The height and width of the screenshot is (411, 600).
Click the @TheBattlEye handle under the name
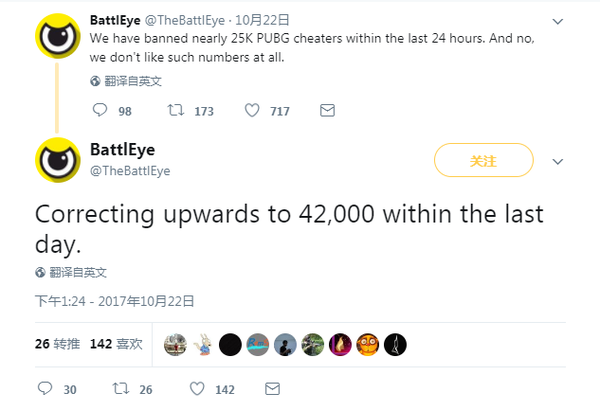pos(130,171)
